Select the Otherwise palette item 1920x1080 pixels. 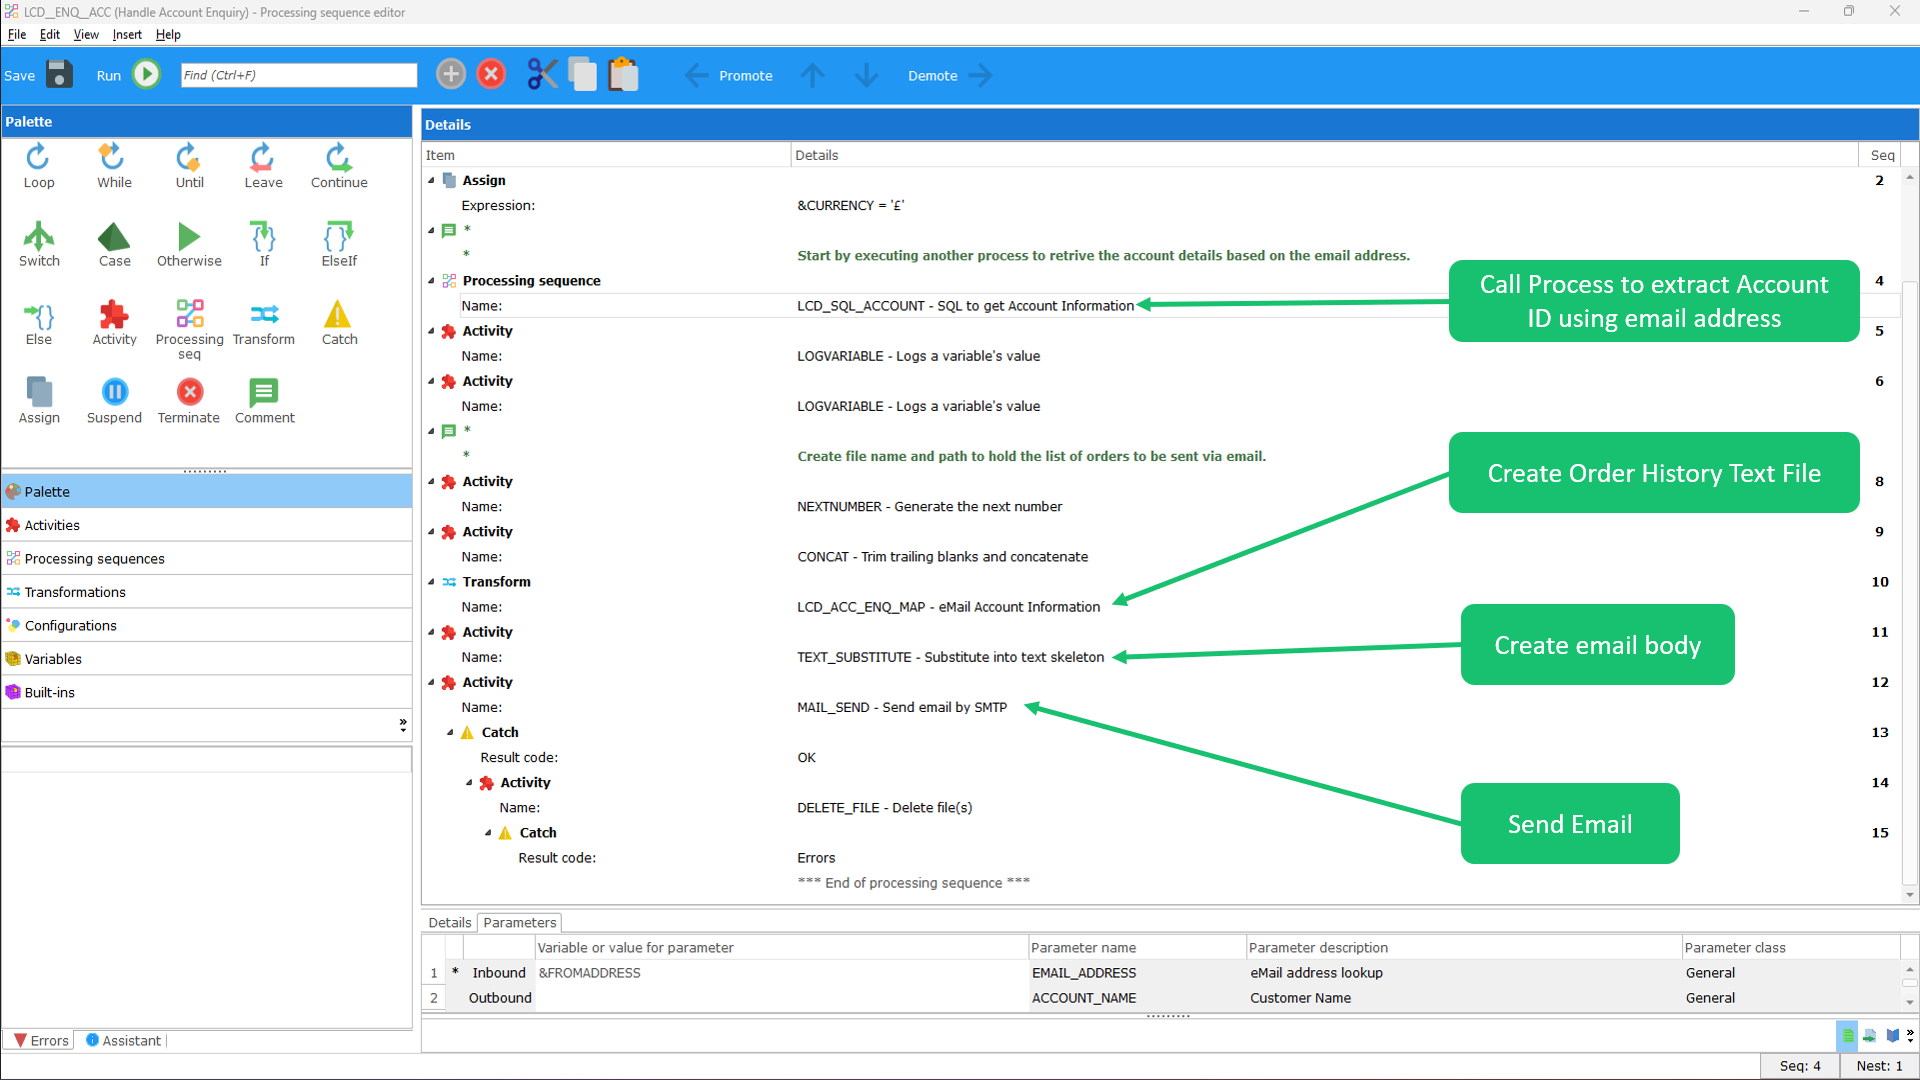point(189,245)
